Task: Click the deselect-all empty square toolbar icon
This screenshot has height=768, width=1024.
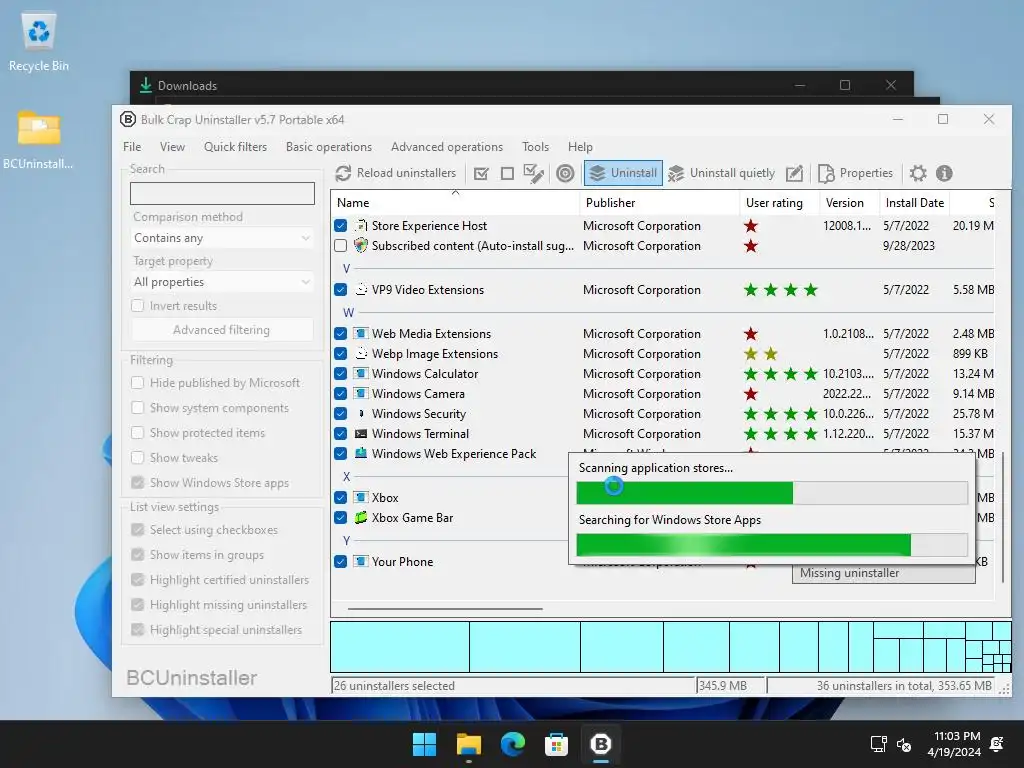Action: click(507, 174)
